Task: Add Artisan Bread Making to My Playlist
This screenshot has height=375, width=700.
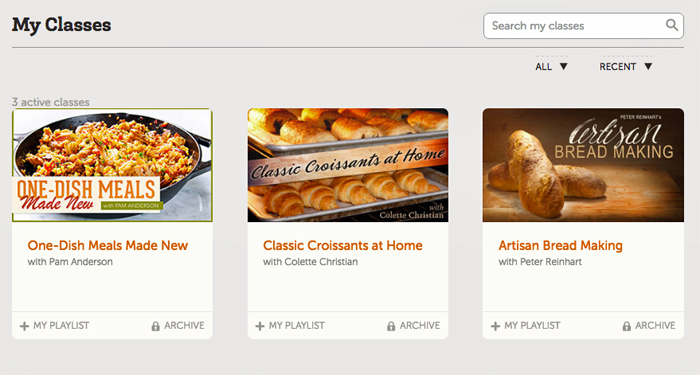Action: coord(525,326)
